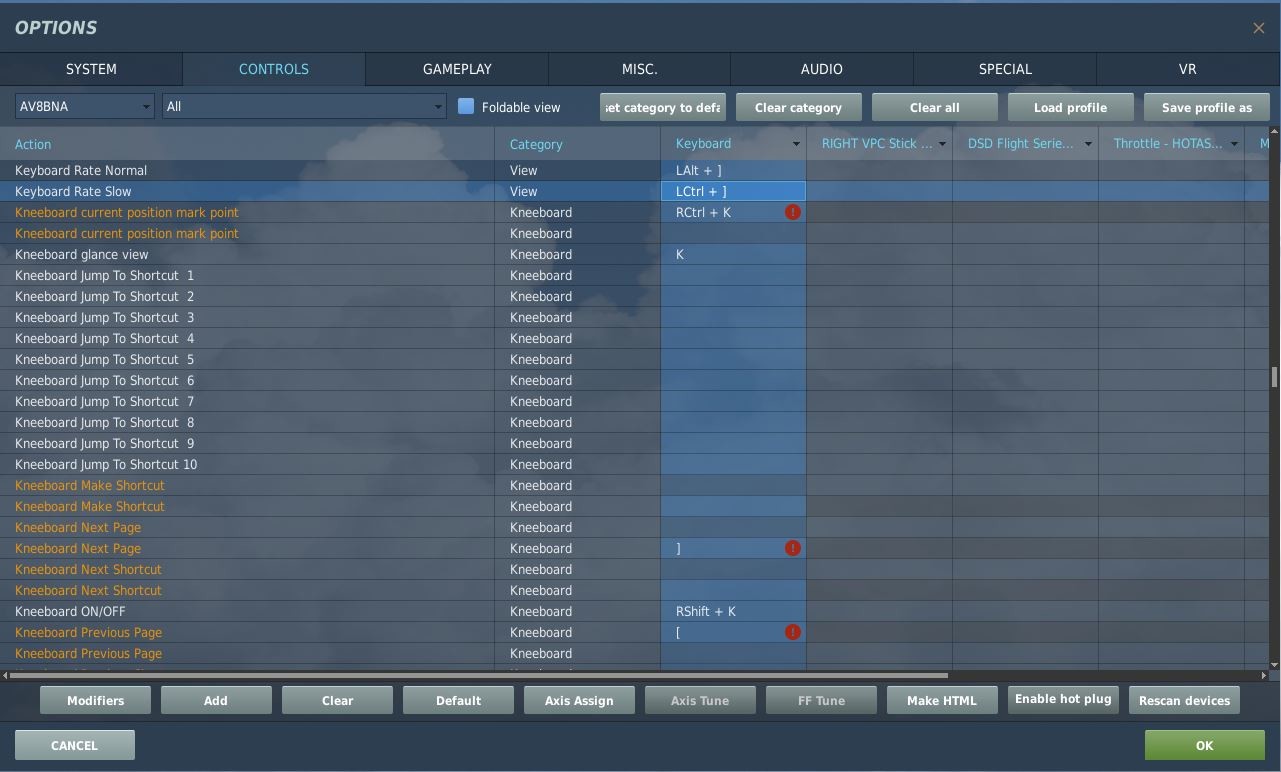Switch to the GAMEPLAY tab

coord(457,69)
